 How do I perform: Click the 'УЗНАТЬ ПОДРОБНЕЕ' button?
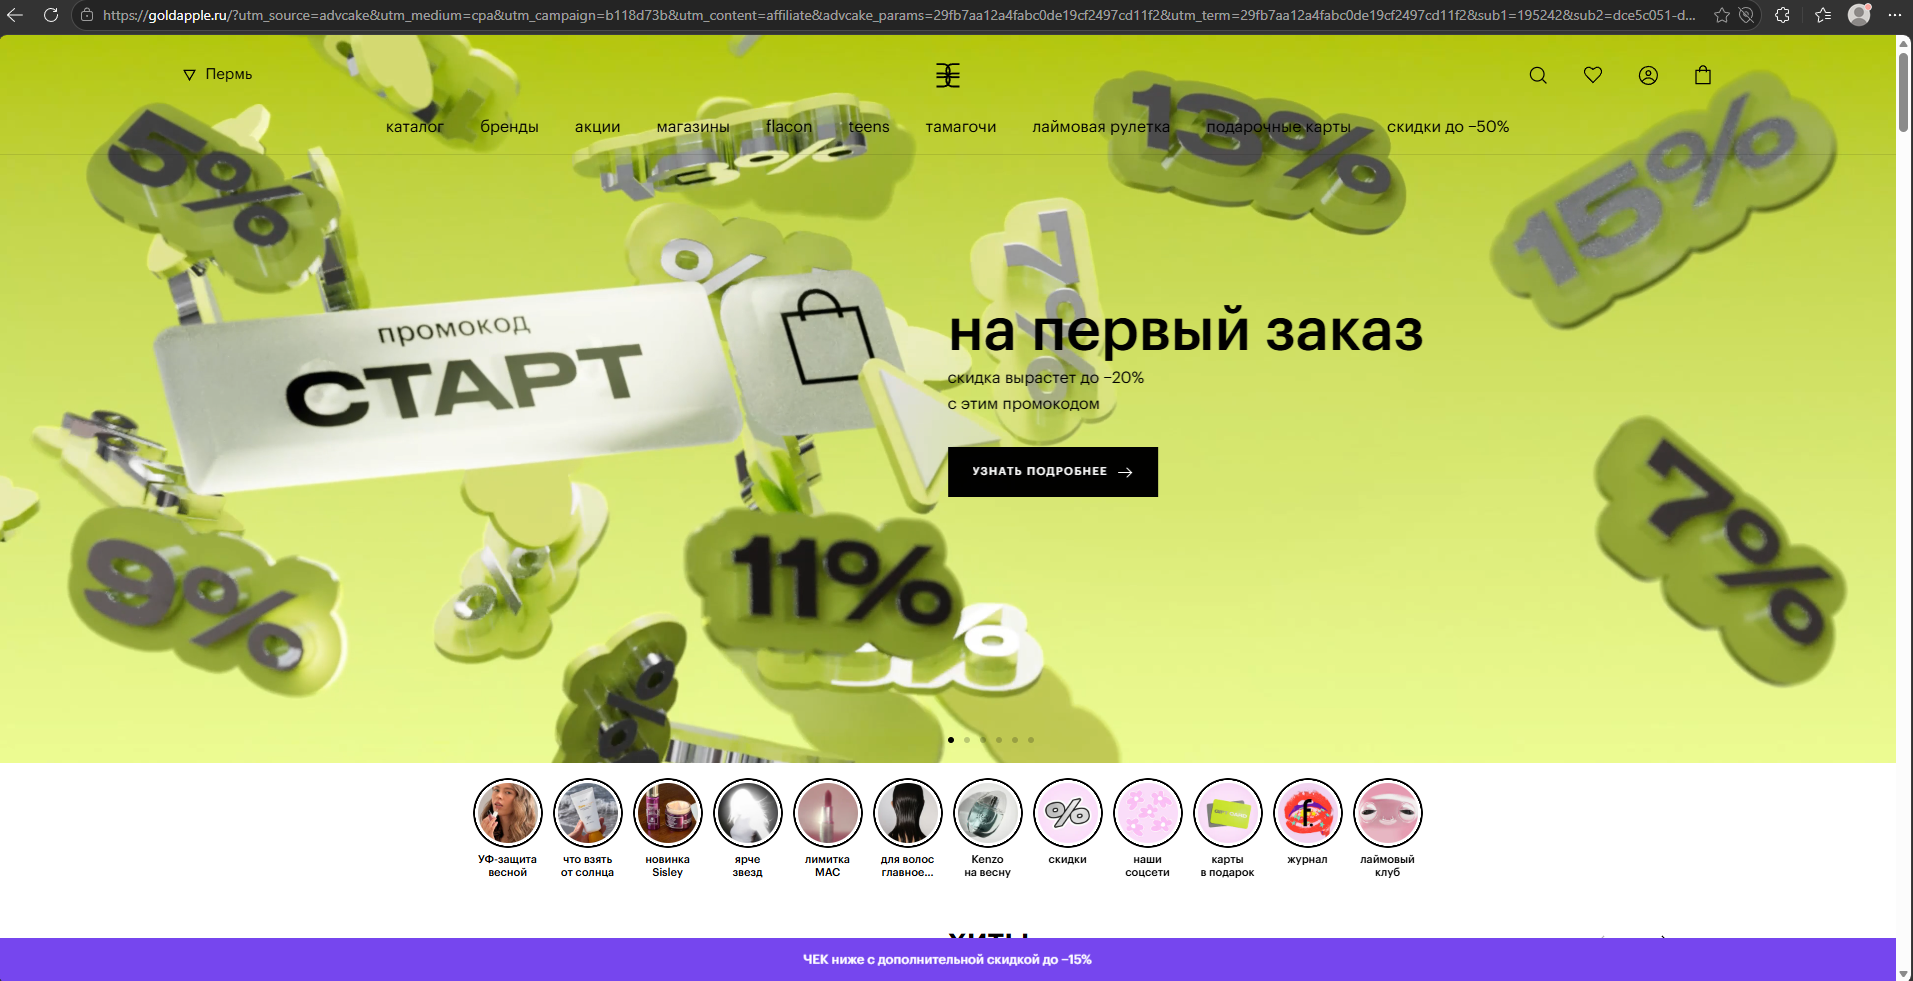[x=1052, y=471]
